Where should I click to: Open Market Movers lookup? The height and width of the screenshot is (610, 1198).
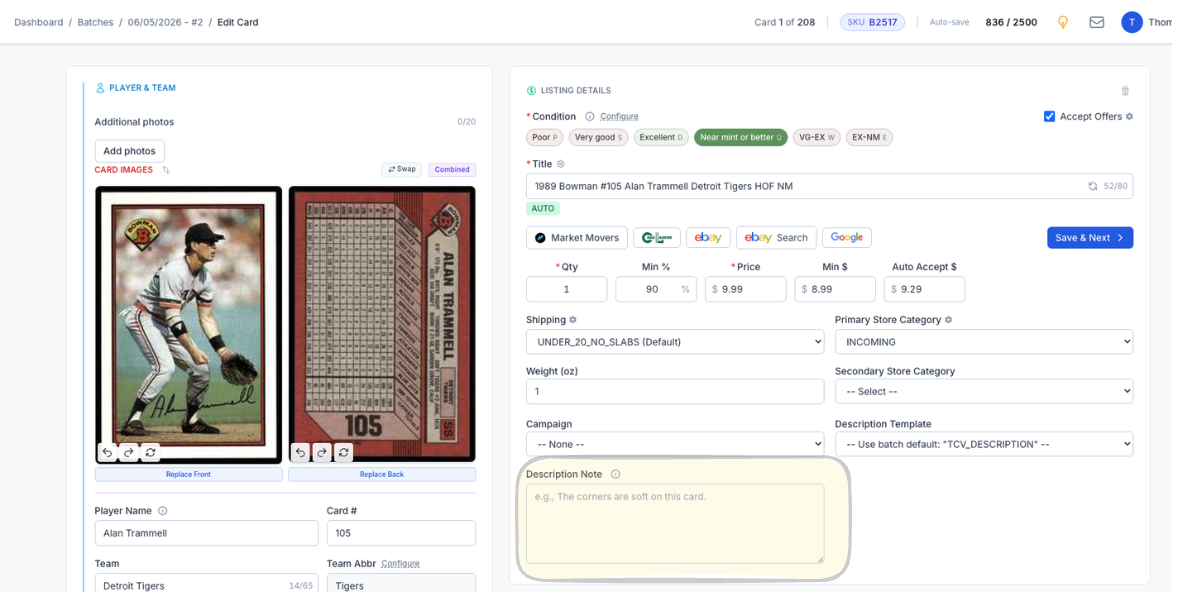(577, 238)
